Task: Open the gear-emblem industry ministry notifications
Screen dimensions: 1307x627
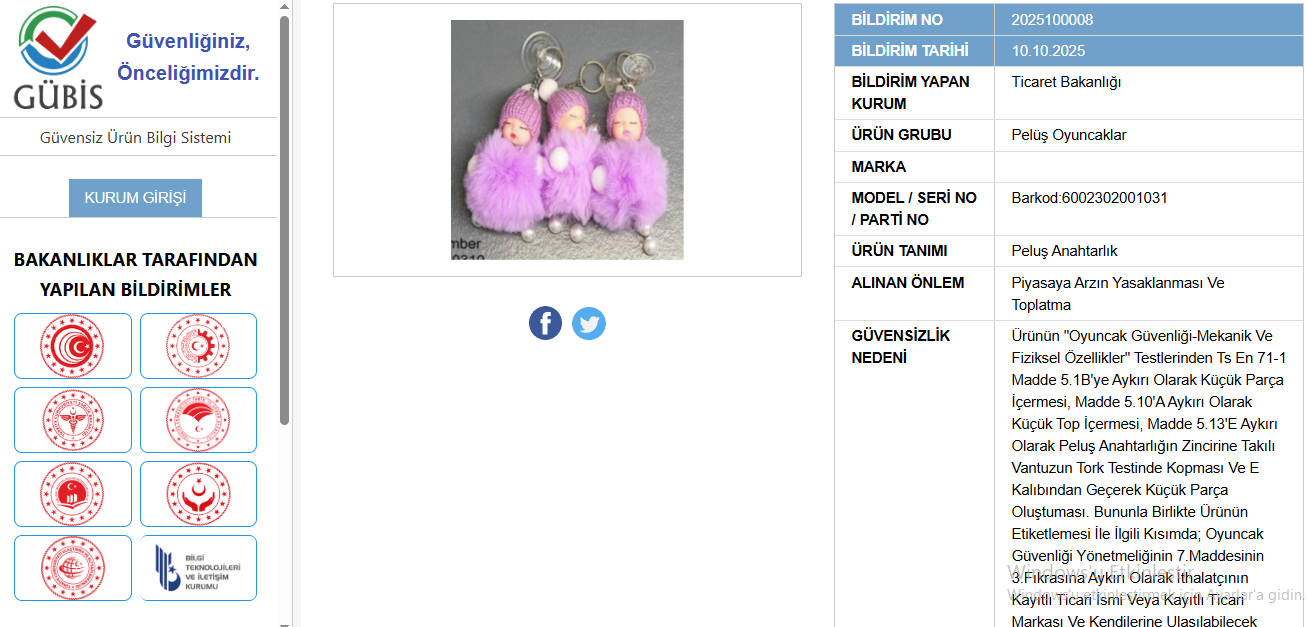Action: 198,346
